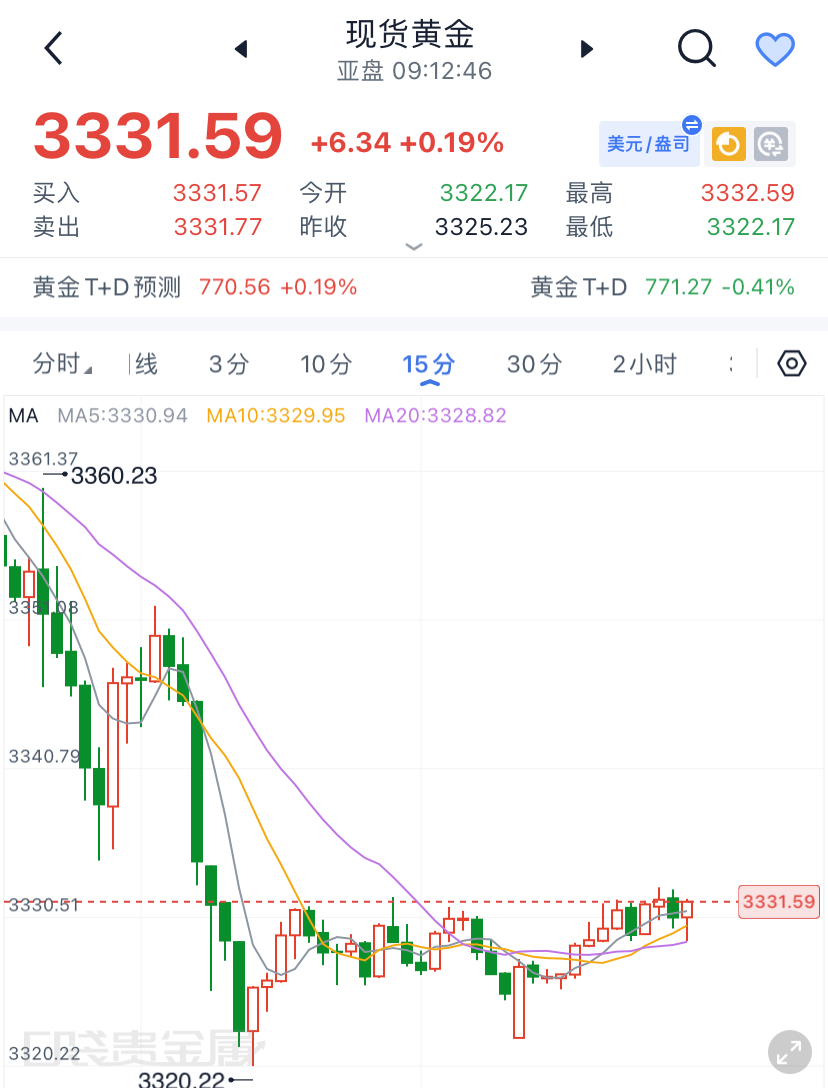
Task: Open the 分时 dropdown tab
Action: [62, 364]
